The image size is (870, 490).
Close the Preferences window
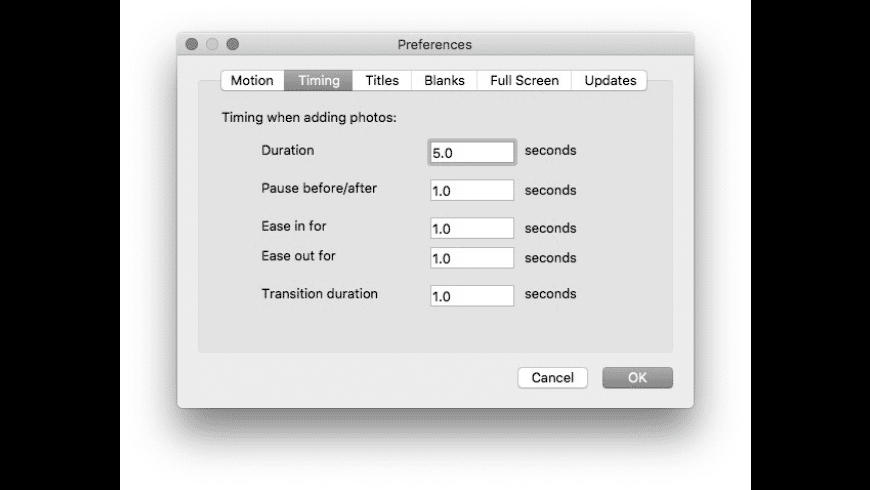point(193,44)
